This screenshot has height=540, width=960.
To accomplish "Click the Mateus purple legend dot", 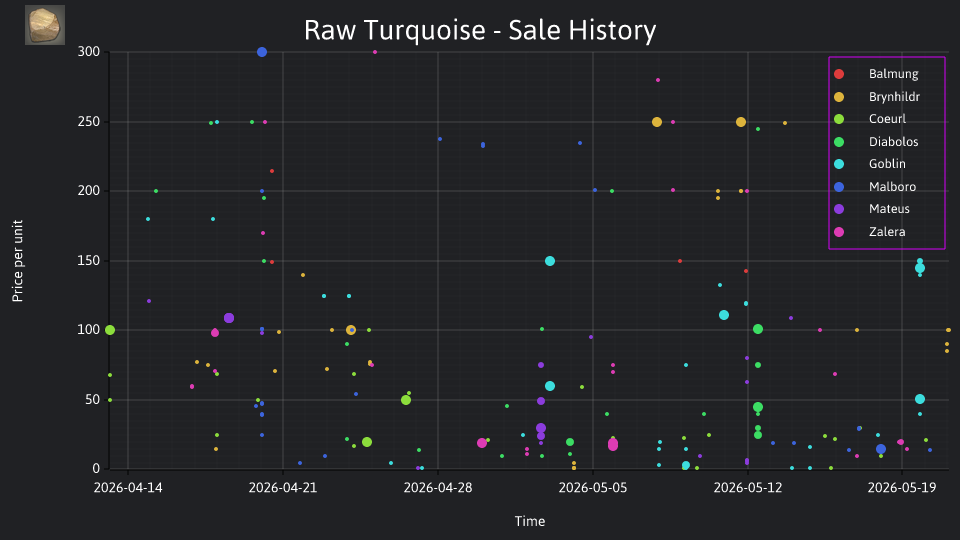I will pos(839,209).
